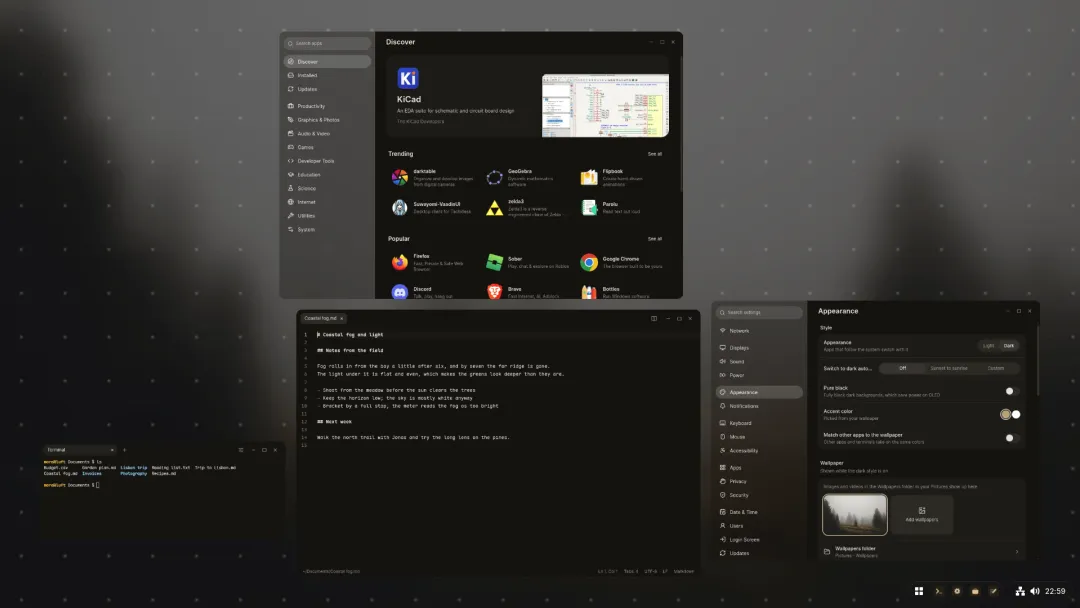Click See all next to Popular
The width and height of the screenshot is (1080, 608).
(x=654, y=239)
